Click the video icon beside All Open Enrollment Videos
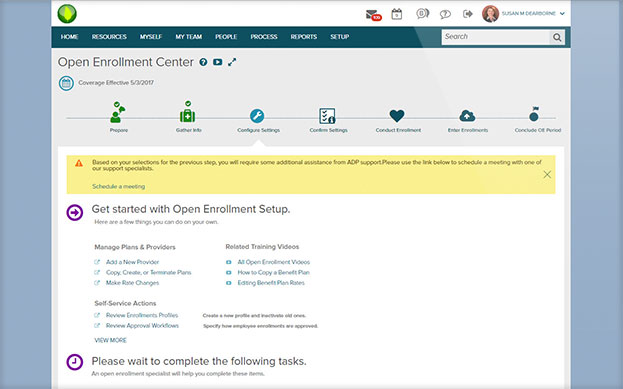The image size is (623, 389). point(228,262)
